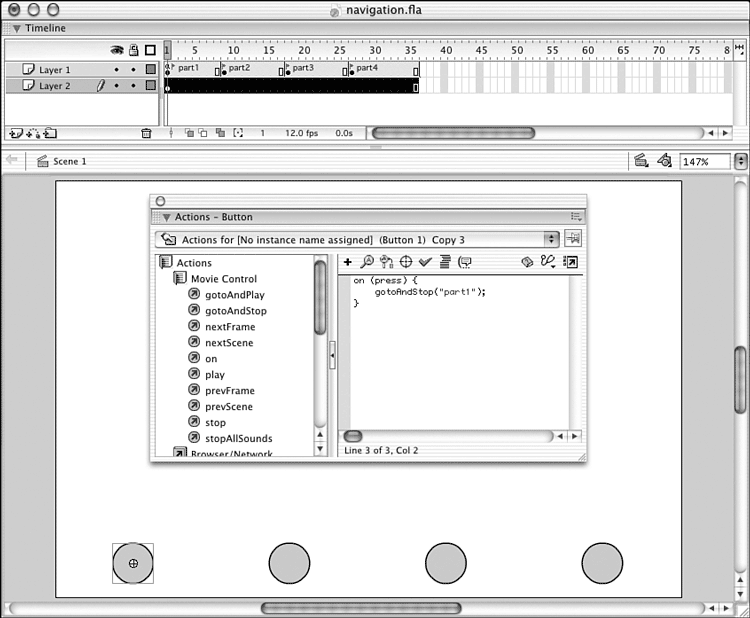The image size is (750, 618).
Task: Click the Reference book icon
Action: [x=527, y=262]
